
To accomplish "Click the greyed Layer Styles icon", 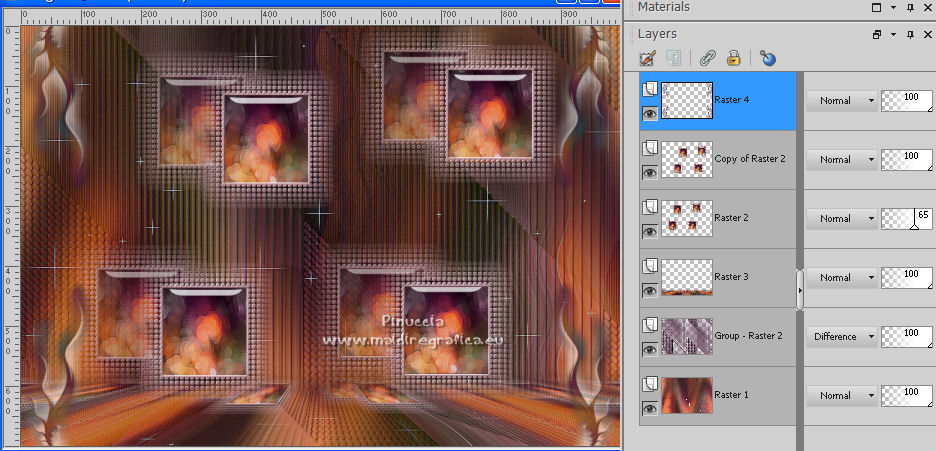I will tap(673, 58).
